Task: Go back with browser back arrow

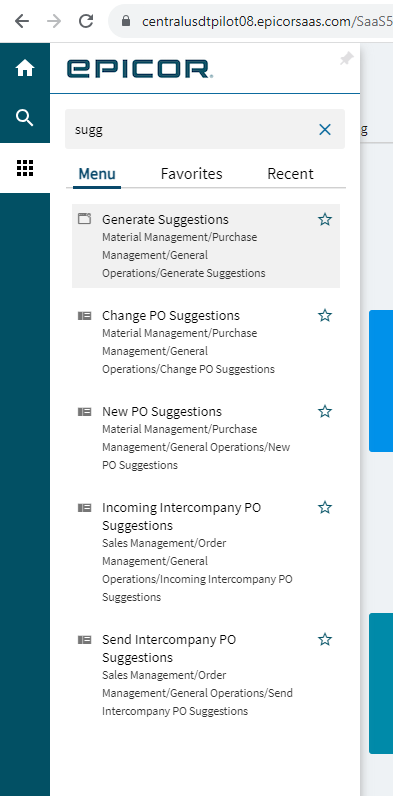Action: point(22,21)
